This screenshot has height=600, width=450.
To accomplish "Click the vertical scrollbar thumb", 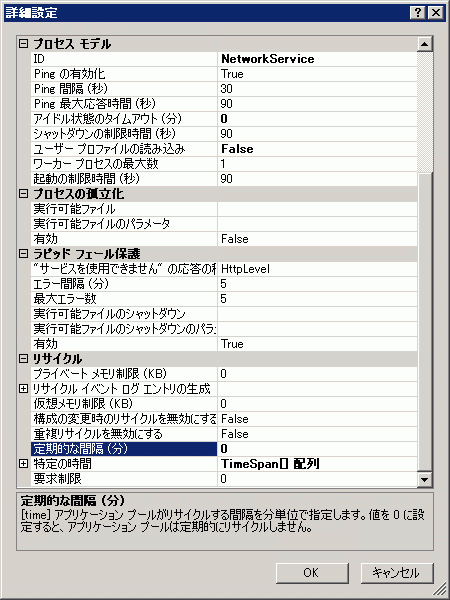I will (425, 322).
